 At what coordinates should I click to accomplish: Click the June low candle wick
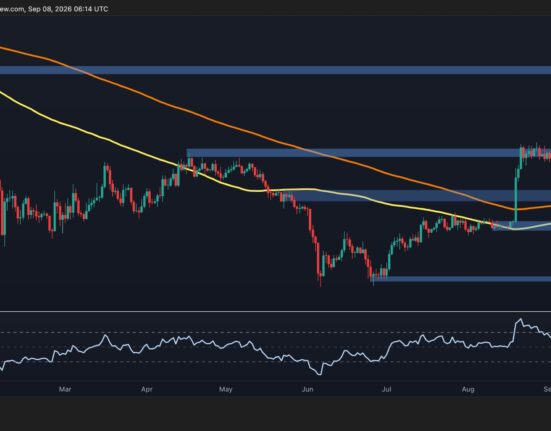coord(320,281)
